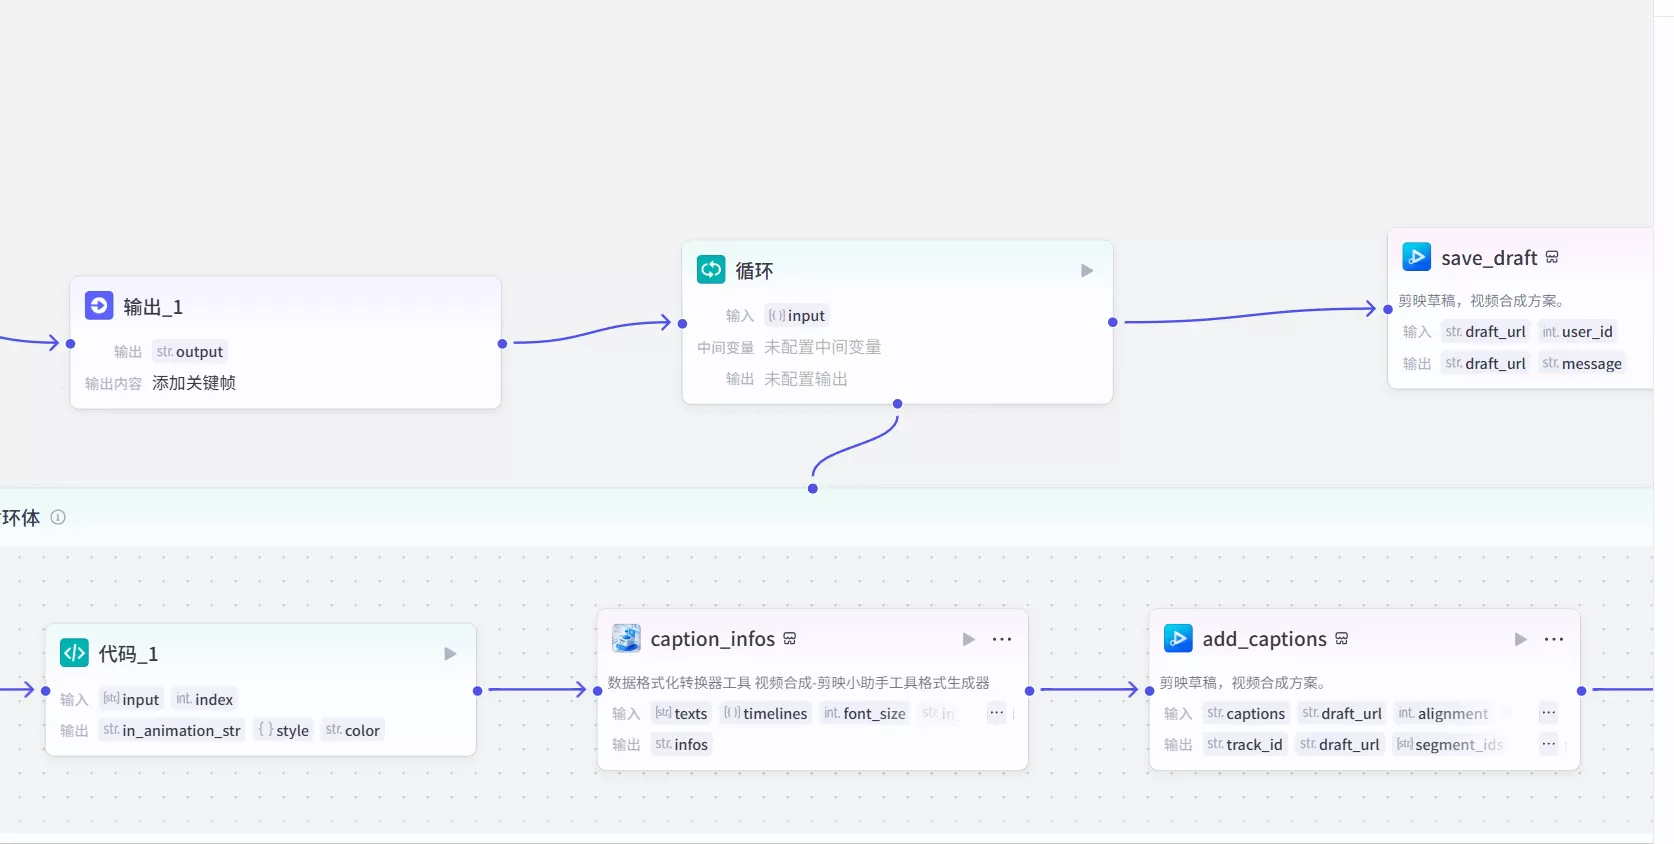Viewport: 1674px width, 844px height.
Task: Expand hidden add_captions output parameters
Action: [1548, 744]
